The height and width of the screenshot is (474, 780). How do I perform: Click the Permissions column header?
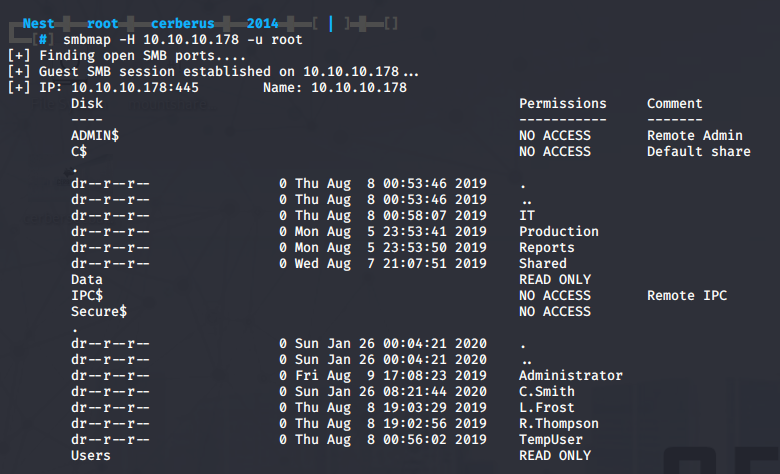pos(563,103)
